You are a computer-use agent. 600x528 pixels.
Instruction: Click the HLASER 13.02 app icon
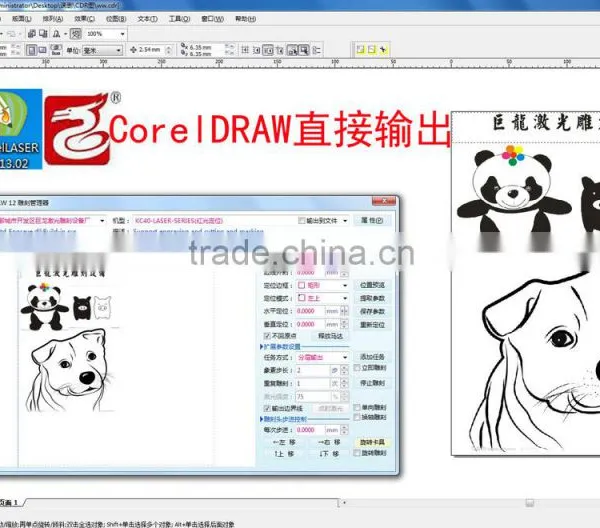coord(19,129)
